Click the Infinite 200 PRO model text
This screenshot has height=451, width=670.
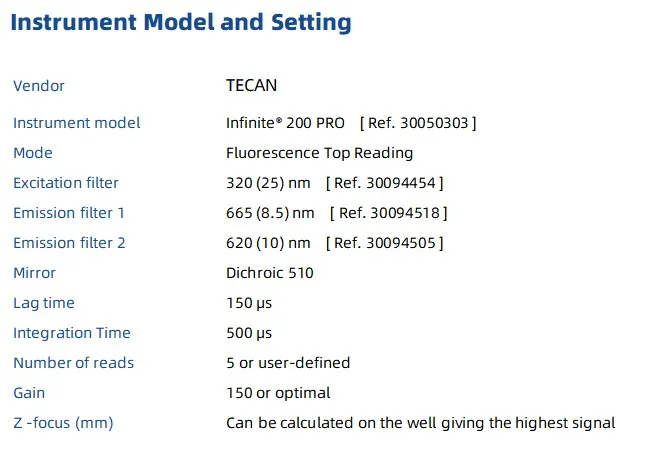(x=286, y=123)
